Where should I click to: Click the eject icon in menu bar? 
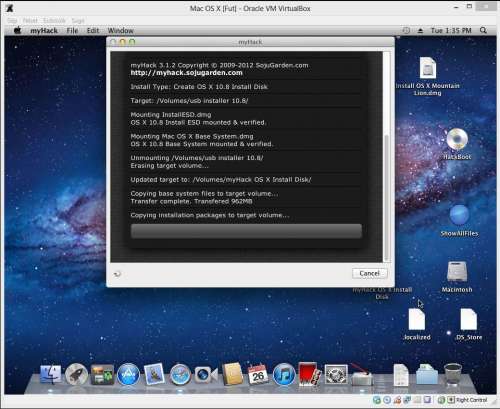pyautogui.click(x=420, y=31)
